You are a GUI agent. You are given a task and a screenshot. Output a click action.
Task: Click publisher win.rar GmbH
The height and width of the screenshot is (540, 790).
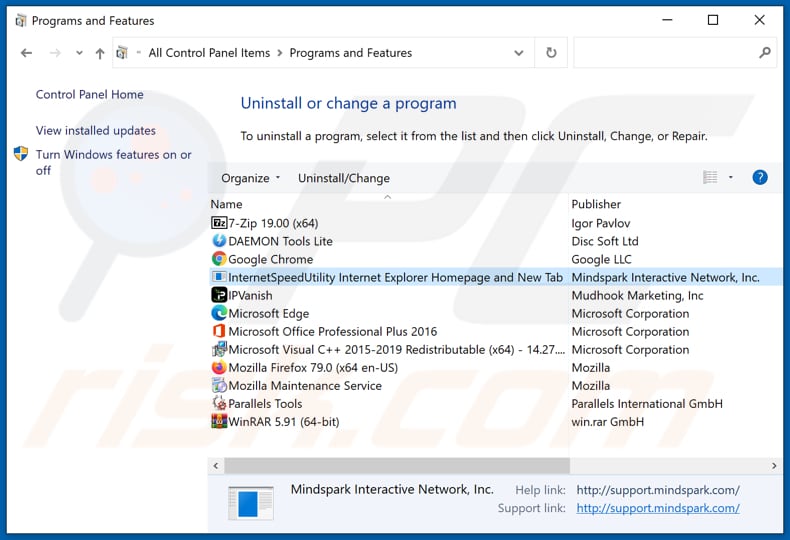(x=608, y=422)
